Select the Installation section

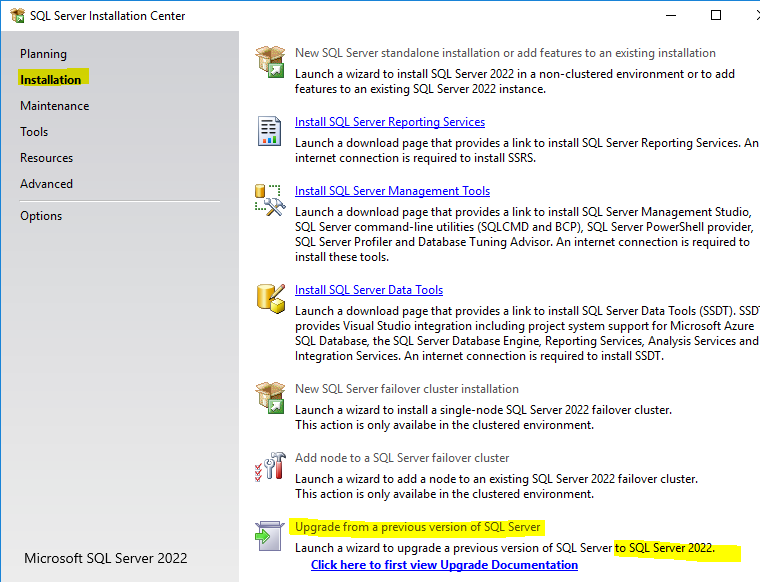tap(50, 79)
